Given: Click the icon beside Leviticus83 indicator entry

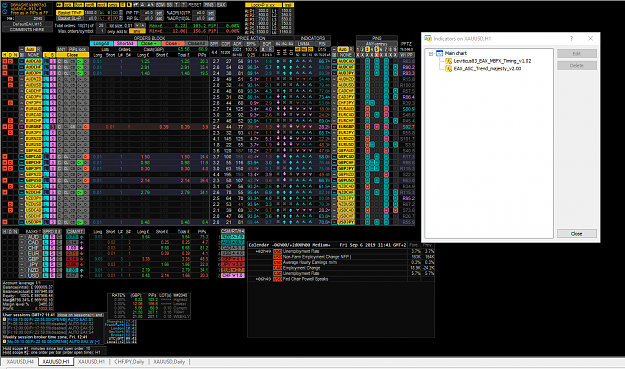Looking at the screenshot, I should [448, 61].
